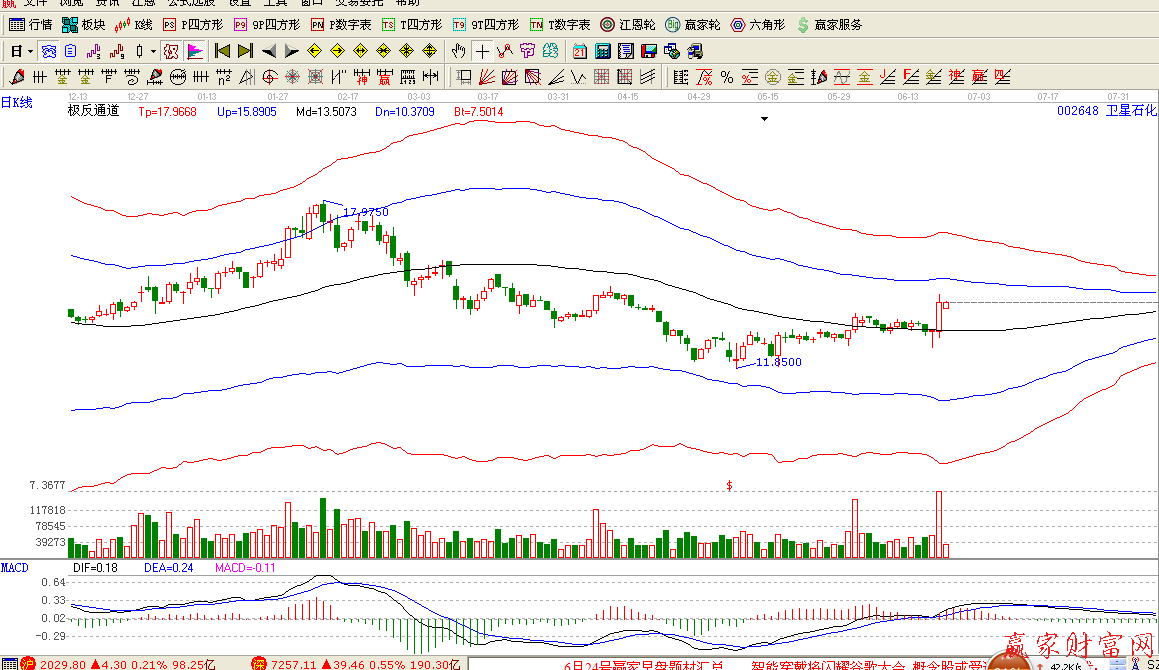The height and width of the screenshot is (670, 1159).
Task: Open the 六角形 hexagon tool
Action: [x=757, y=24]
